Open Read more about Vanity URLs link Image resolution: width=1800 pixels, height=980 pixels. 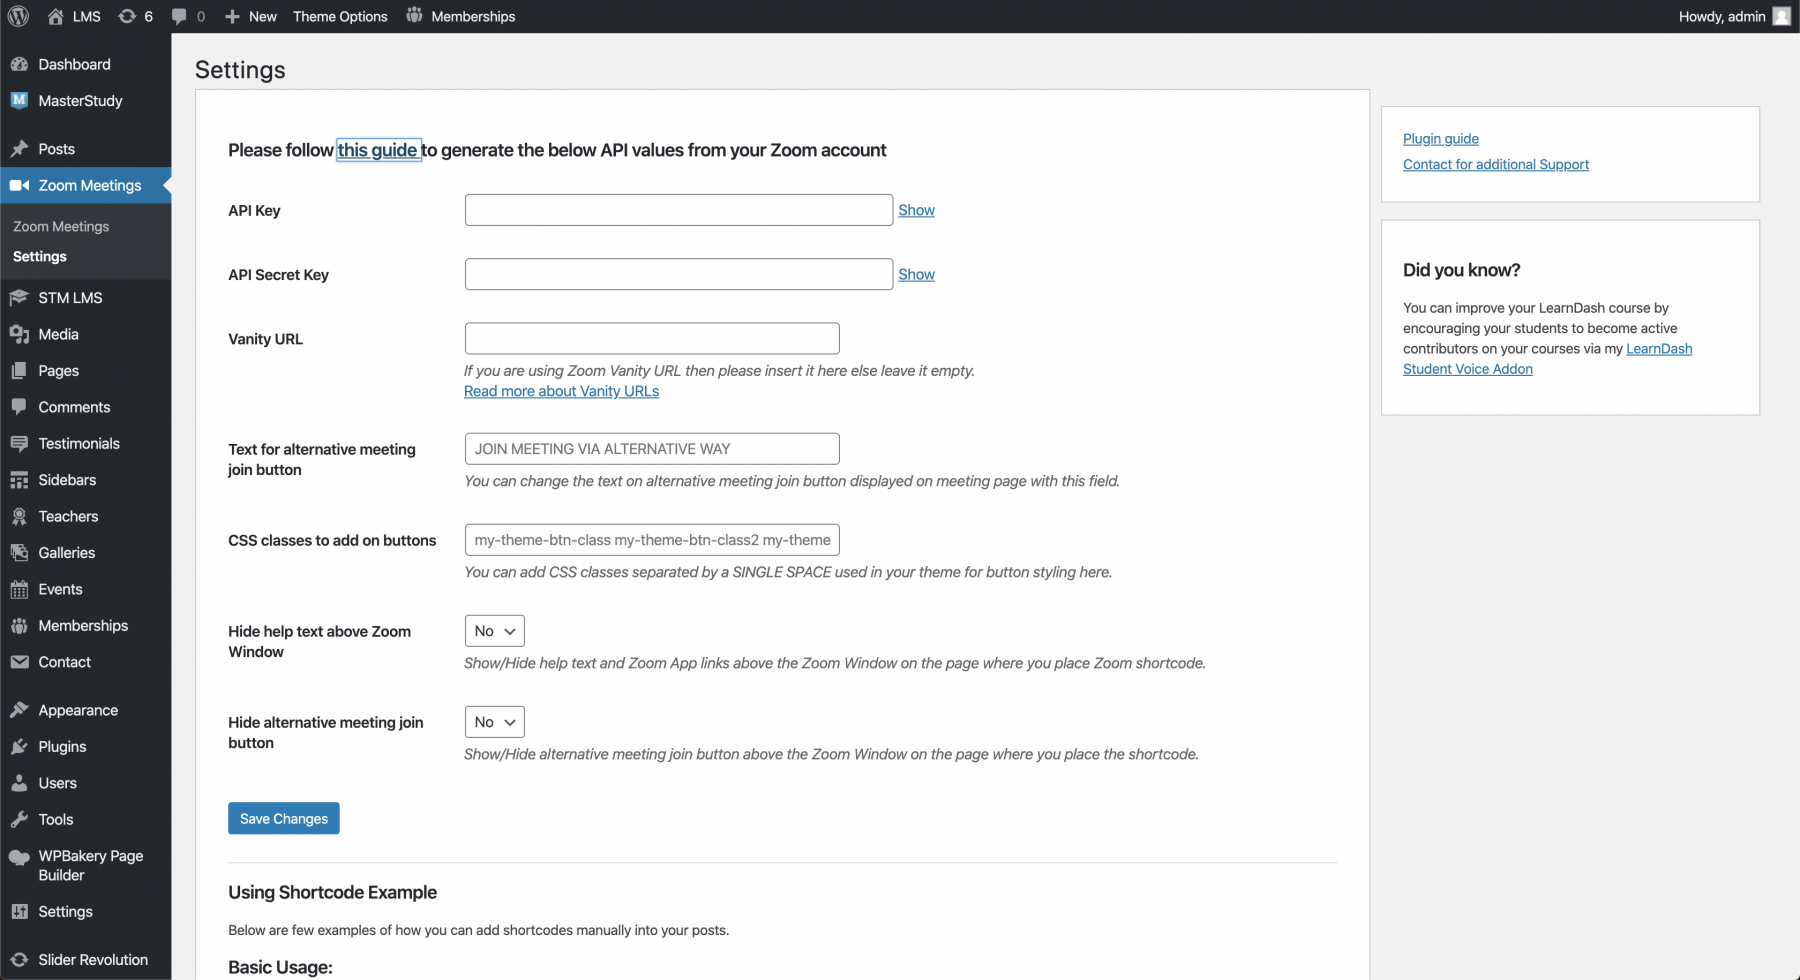tap(561, 391)
